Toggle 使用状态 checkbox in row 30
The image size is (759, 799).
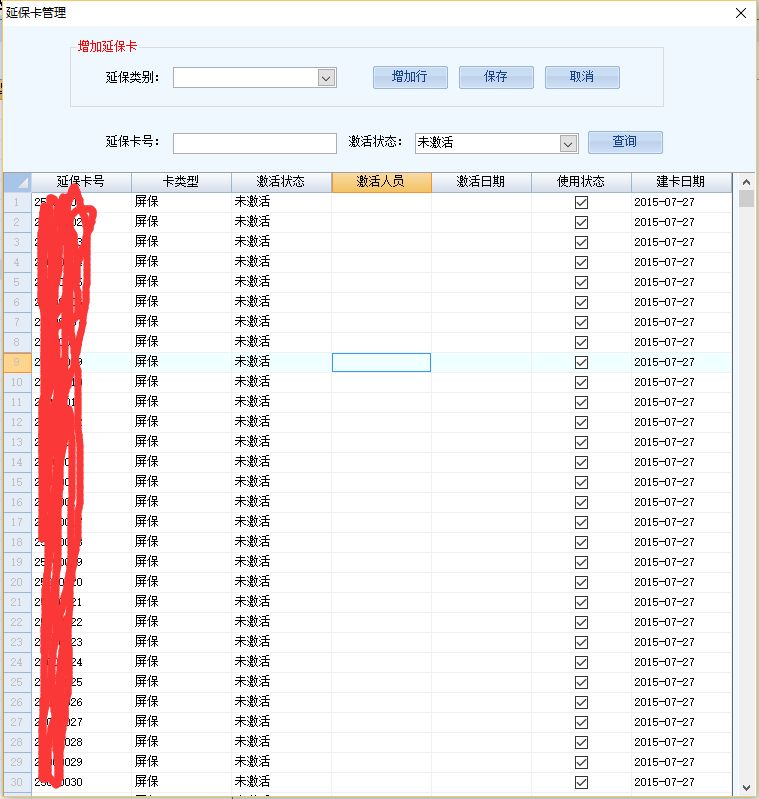(x=581, y=782)
